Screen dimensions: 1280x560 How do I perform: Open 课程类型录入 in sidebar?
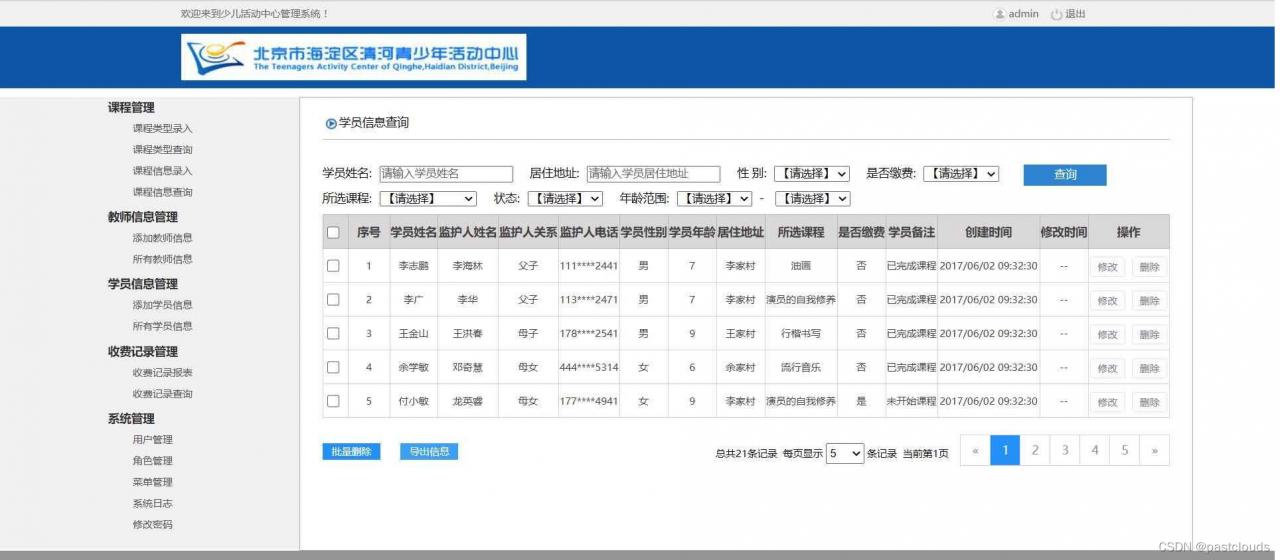click(x=162, y=129)
